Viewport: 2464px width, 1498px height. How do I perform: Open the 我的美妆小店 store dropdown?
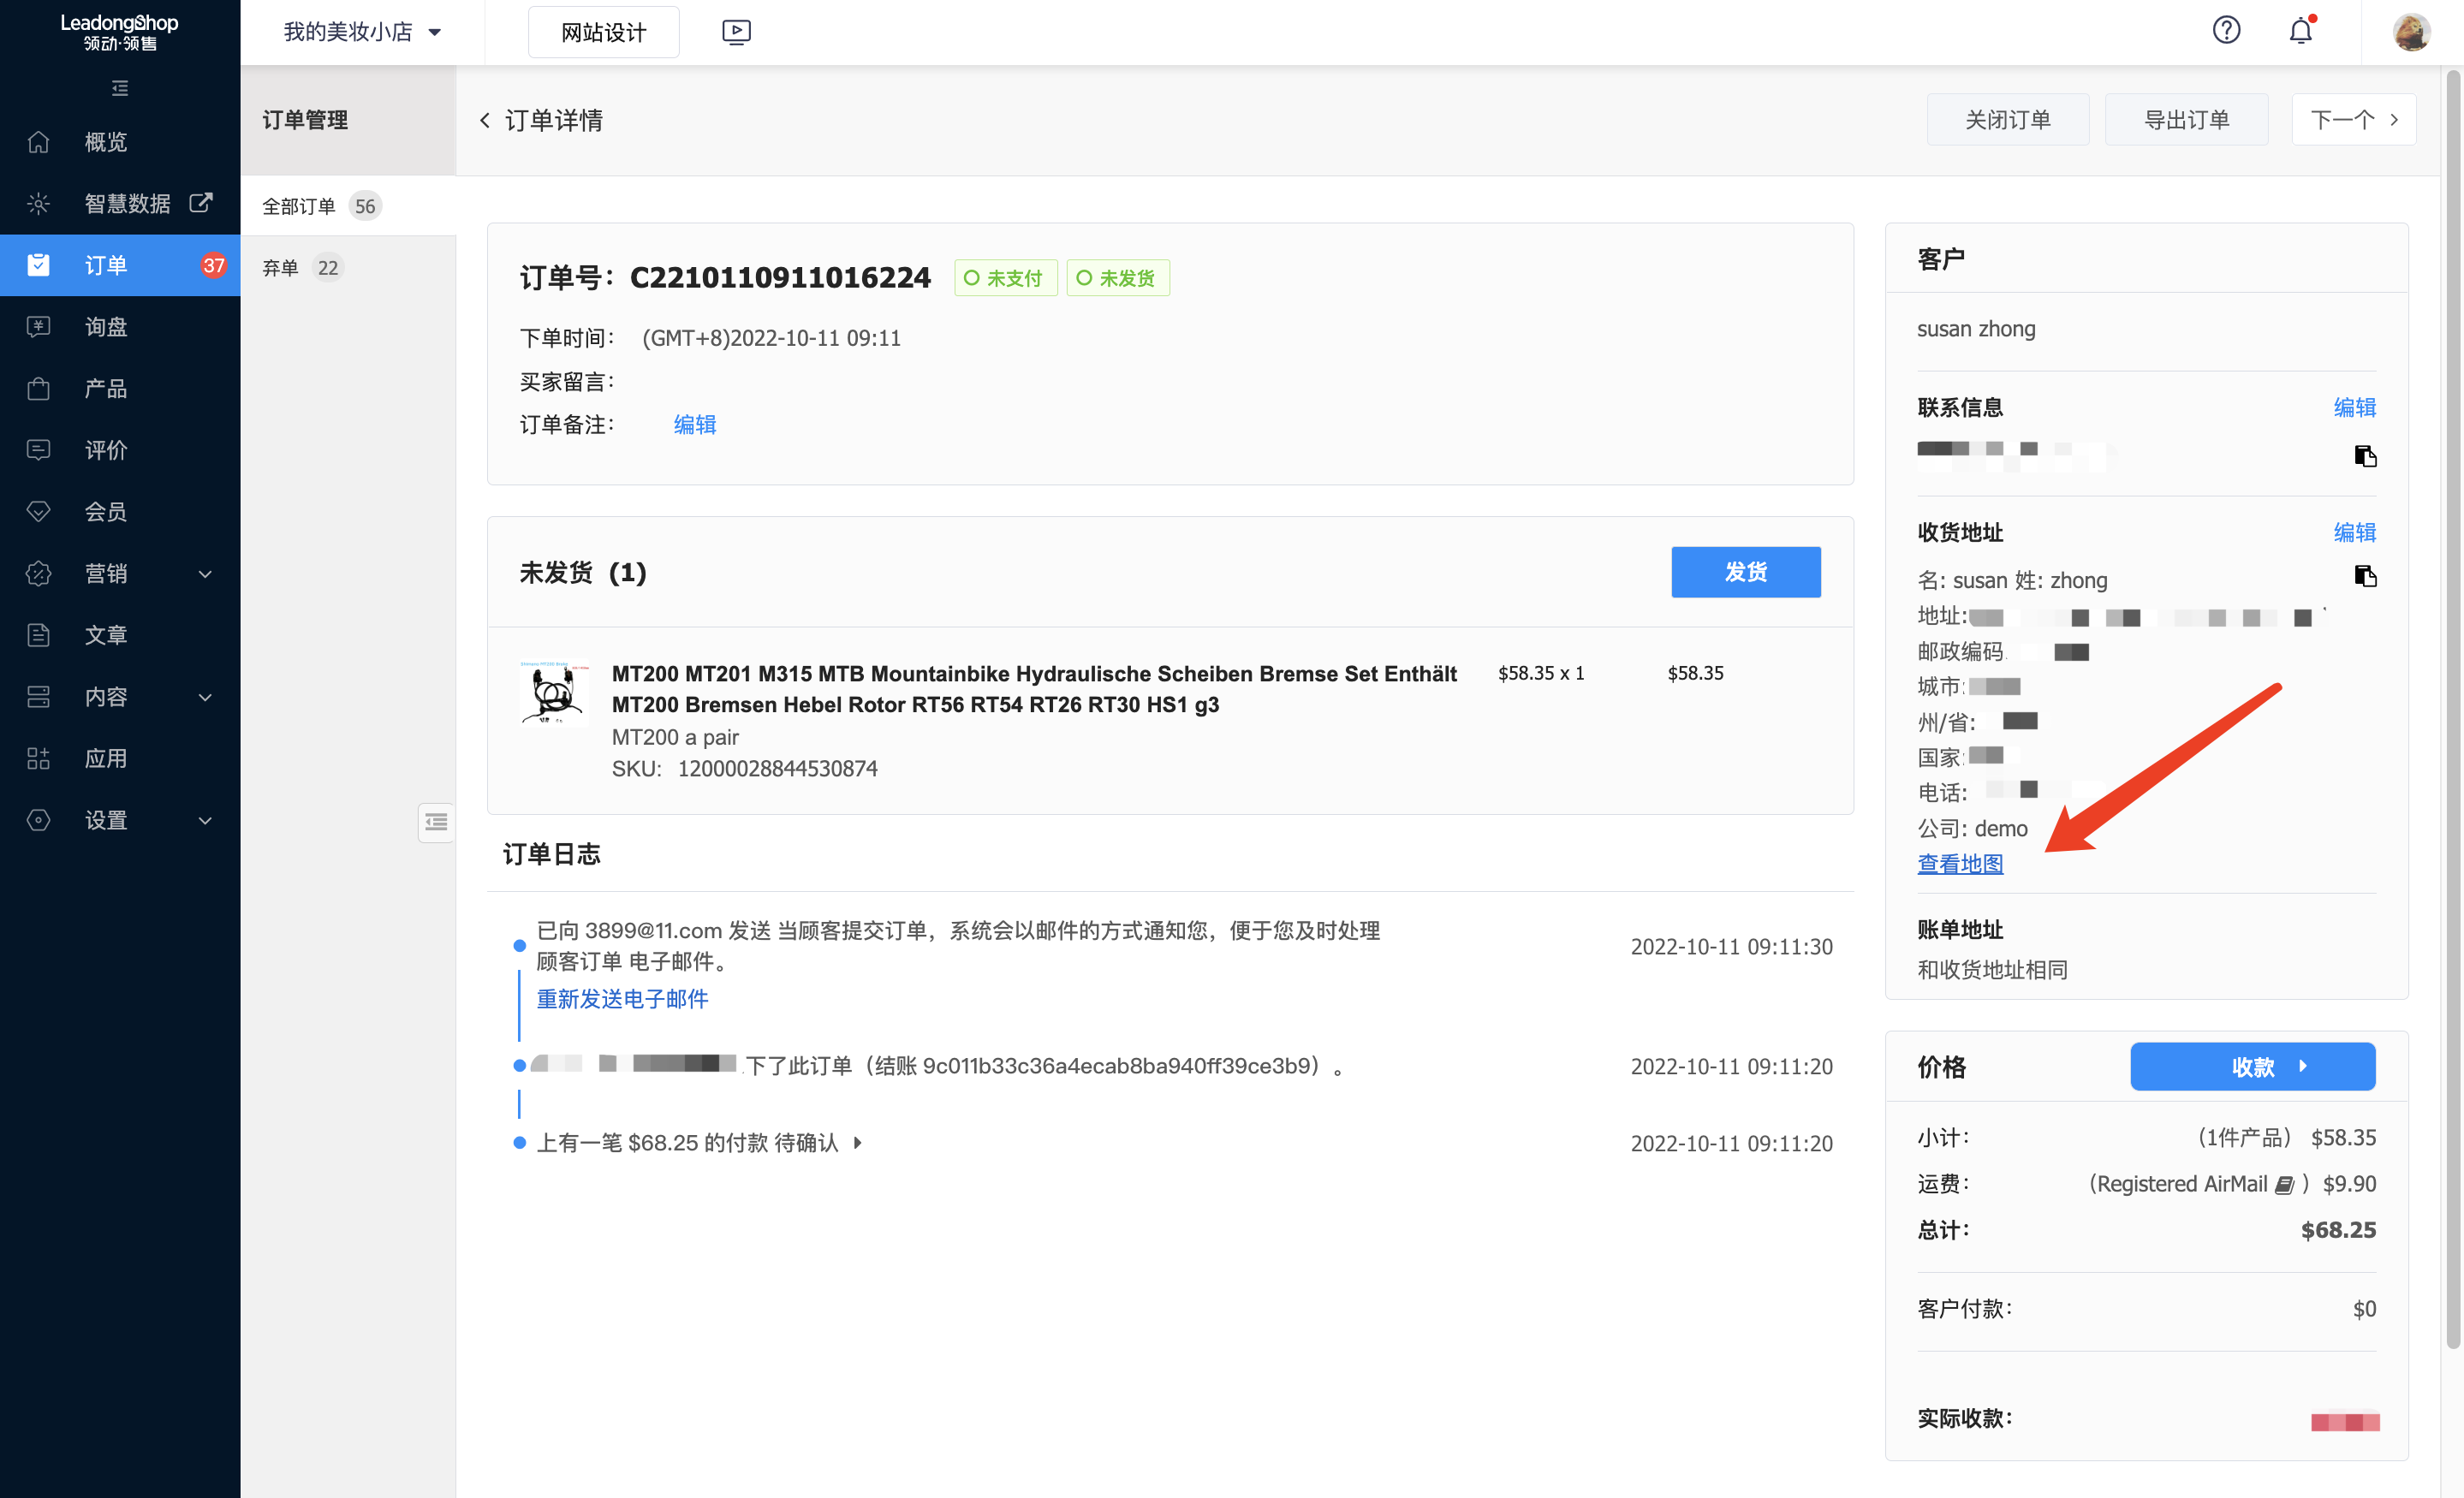coord(361,32)
